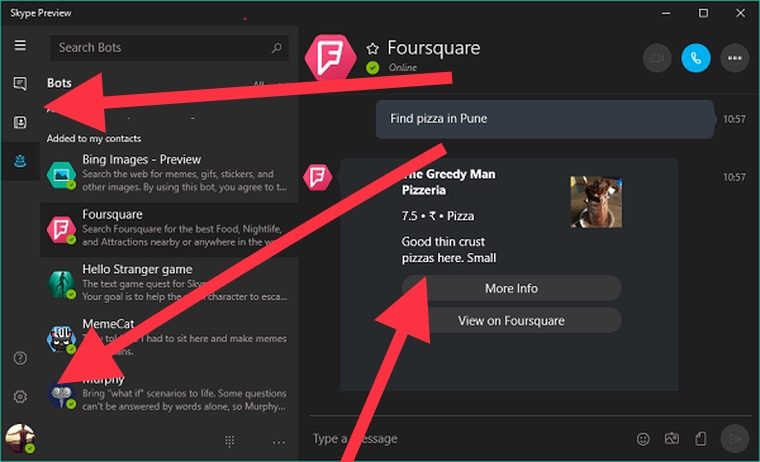Open the help question mark icon
The height and width of the screenshot is (462, 760).
coord(20,358)
